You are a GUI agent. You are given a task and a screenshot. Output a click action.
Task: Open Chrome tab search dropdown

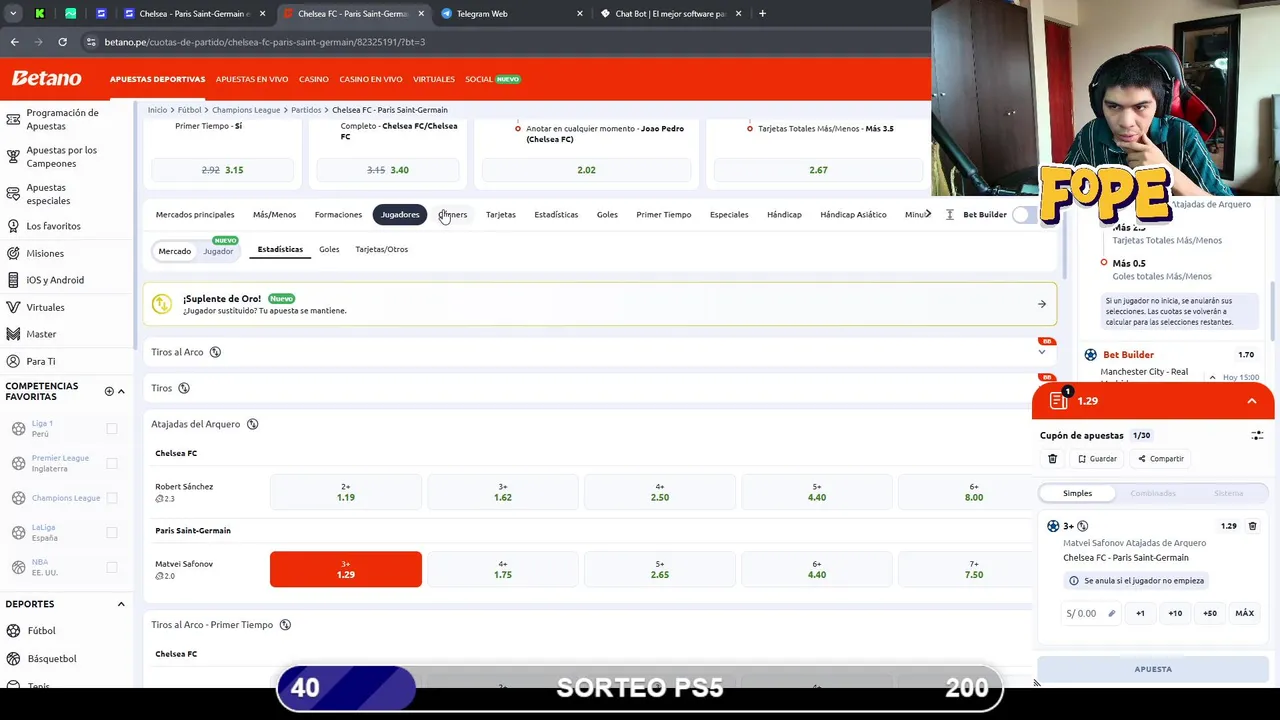[x=13, y=13]
